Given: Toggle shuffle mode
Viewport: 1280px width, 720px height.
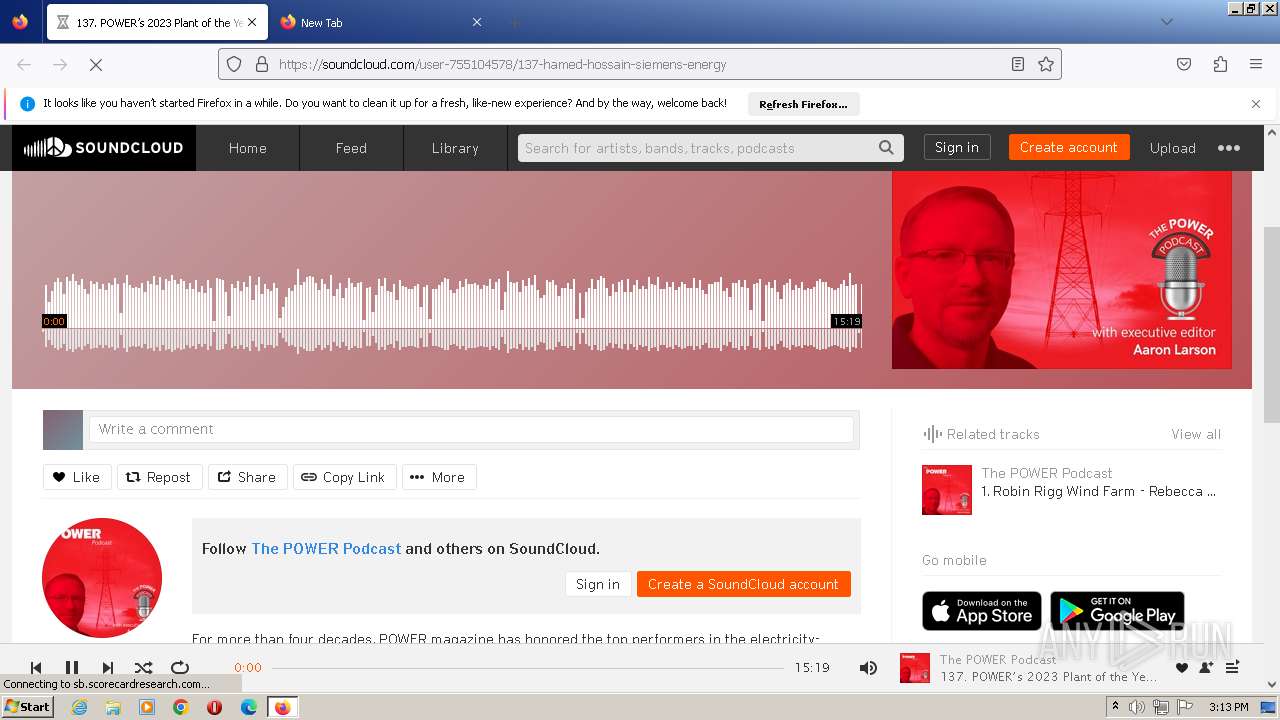Looking at the screenshot, I should [x=144, y=667].
